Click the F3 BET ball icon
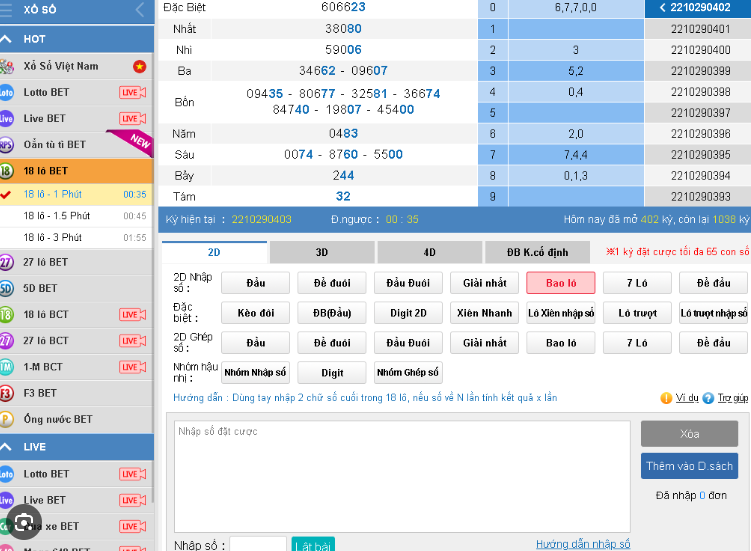Viewport: 751px width, 551px height. 6,393
